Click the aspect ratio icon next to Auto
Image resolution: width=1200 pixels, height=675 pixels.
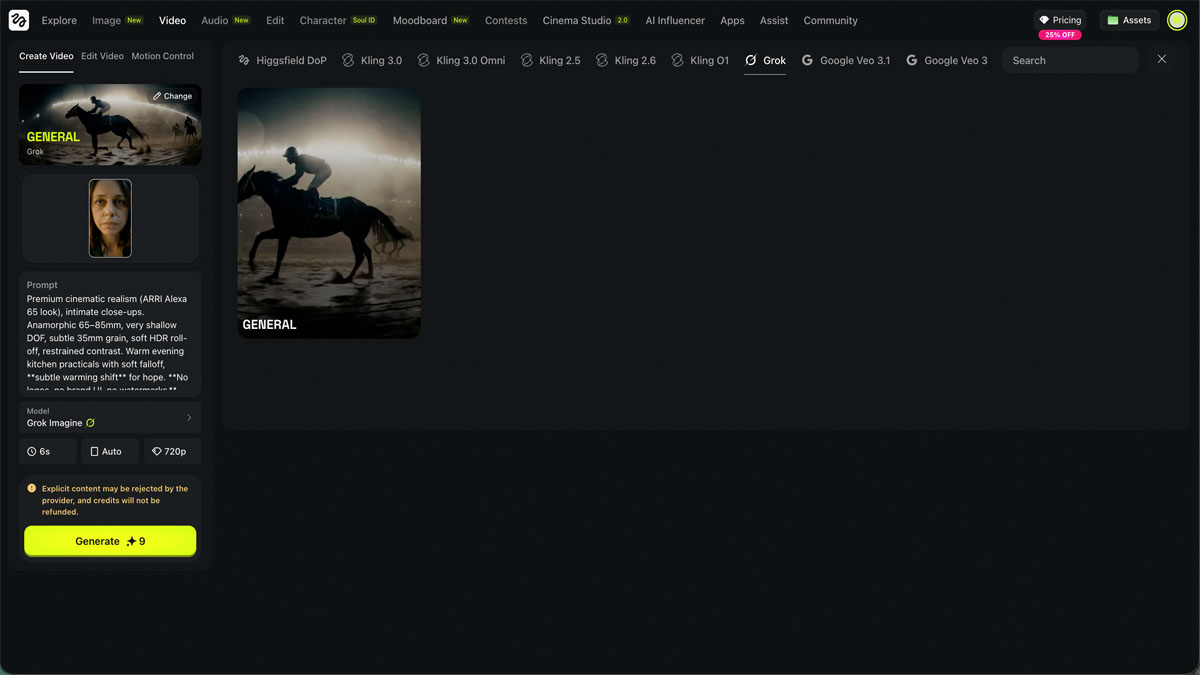pyautogui.click(x=94, y=451)
